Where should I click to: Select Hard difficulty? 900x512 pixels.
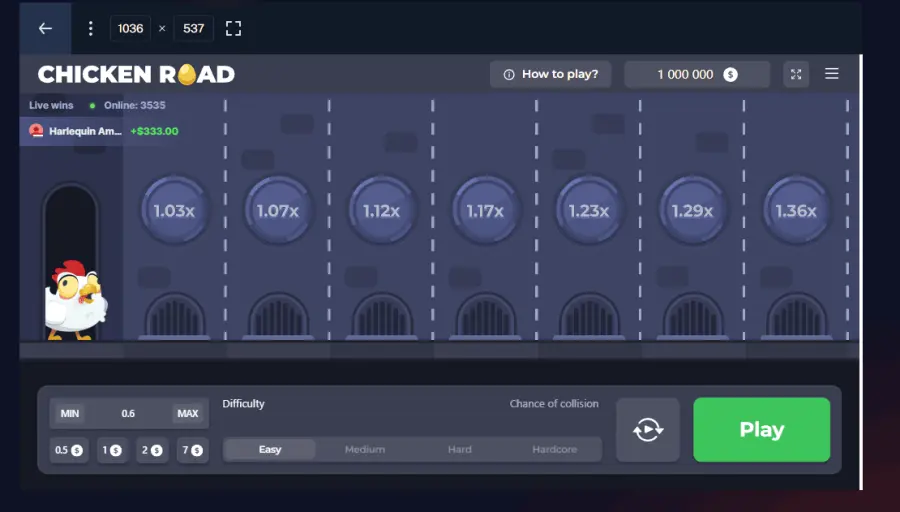460,449
